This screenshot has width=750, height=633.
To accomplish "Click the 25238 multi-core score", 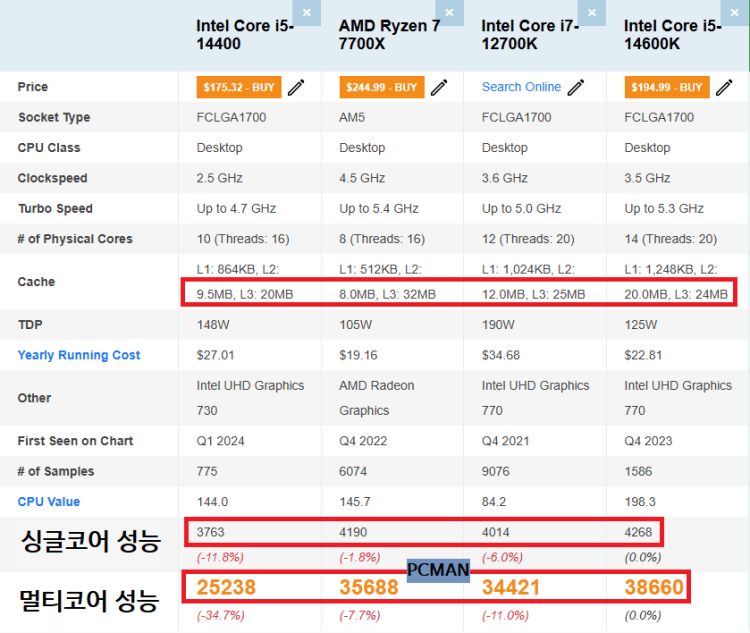I will coord(226,587).
